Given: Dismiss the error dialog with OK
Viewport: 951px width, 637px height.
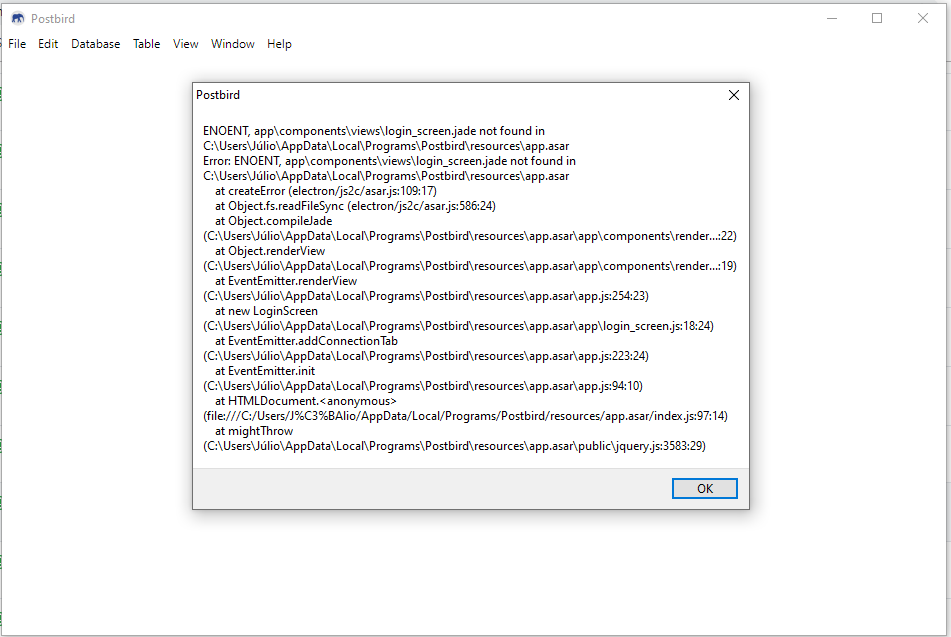Looking at the screenshot, I should pos(704,488).
